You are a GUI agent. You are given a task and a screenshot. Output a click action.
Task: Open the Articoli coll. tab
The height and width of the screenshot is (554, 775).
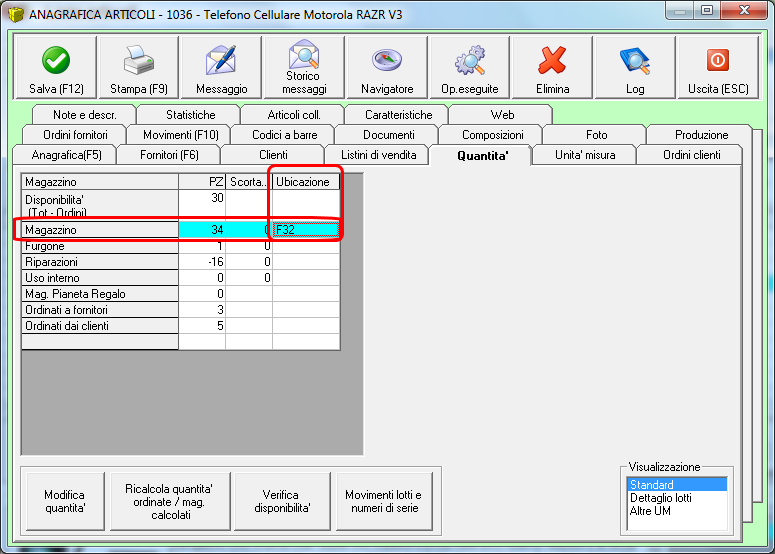tap(294, 115)
